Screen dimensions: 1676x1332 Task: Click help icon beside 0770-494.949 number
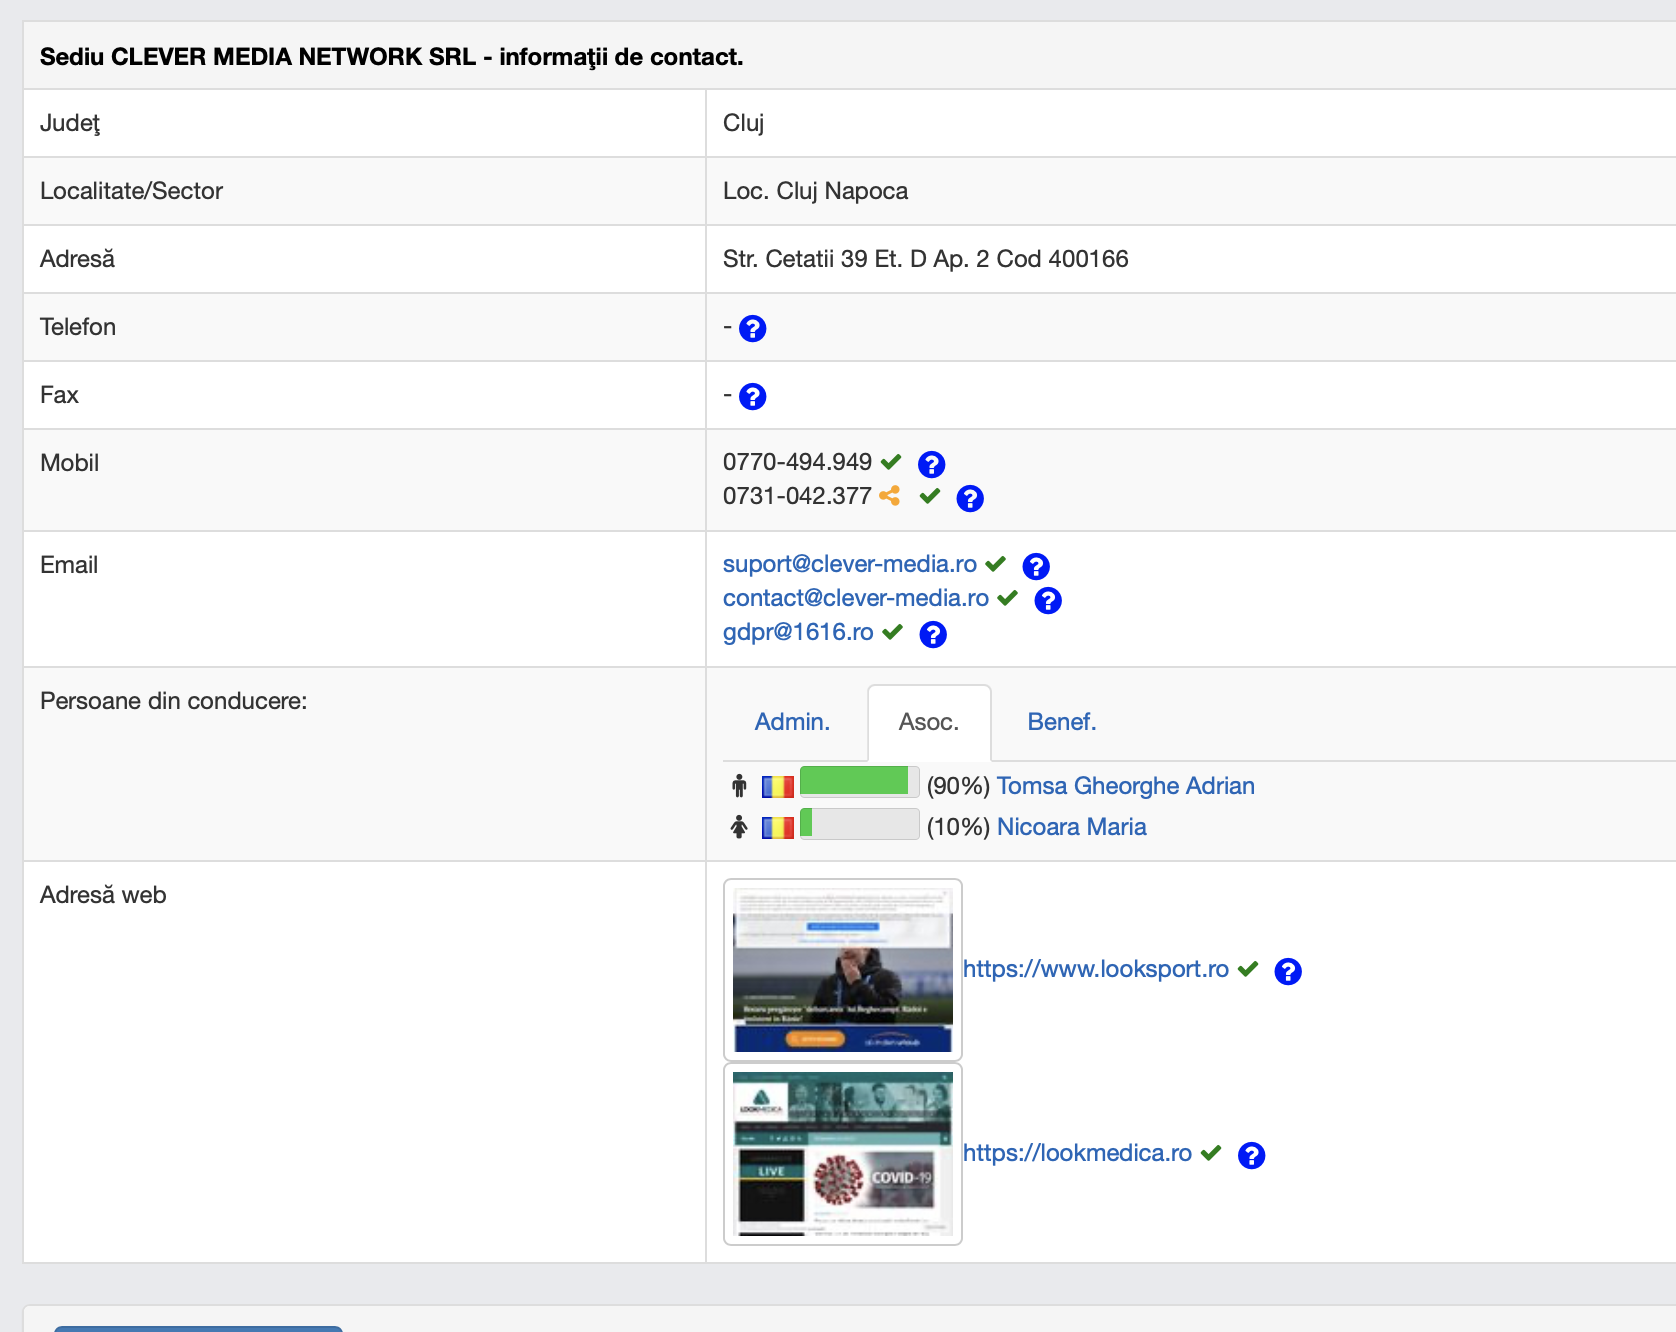click(931, 465)
